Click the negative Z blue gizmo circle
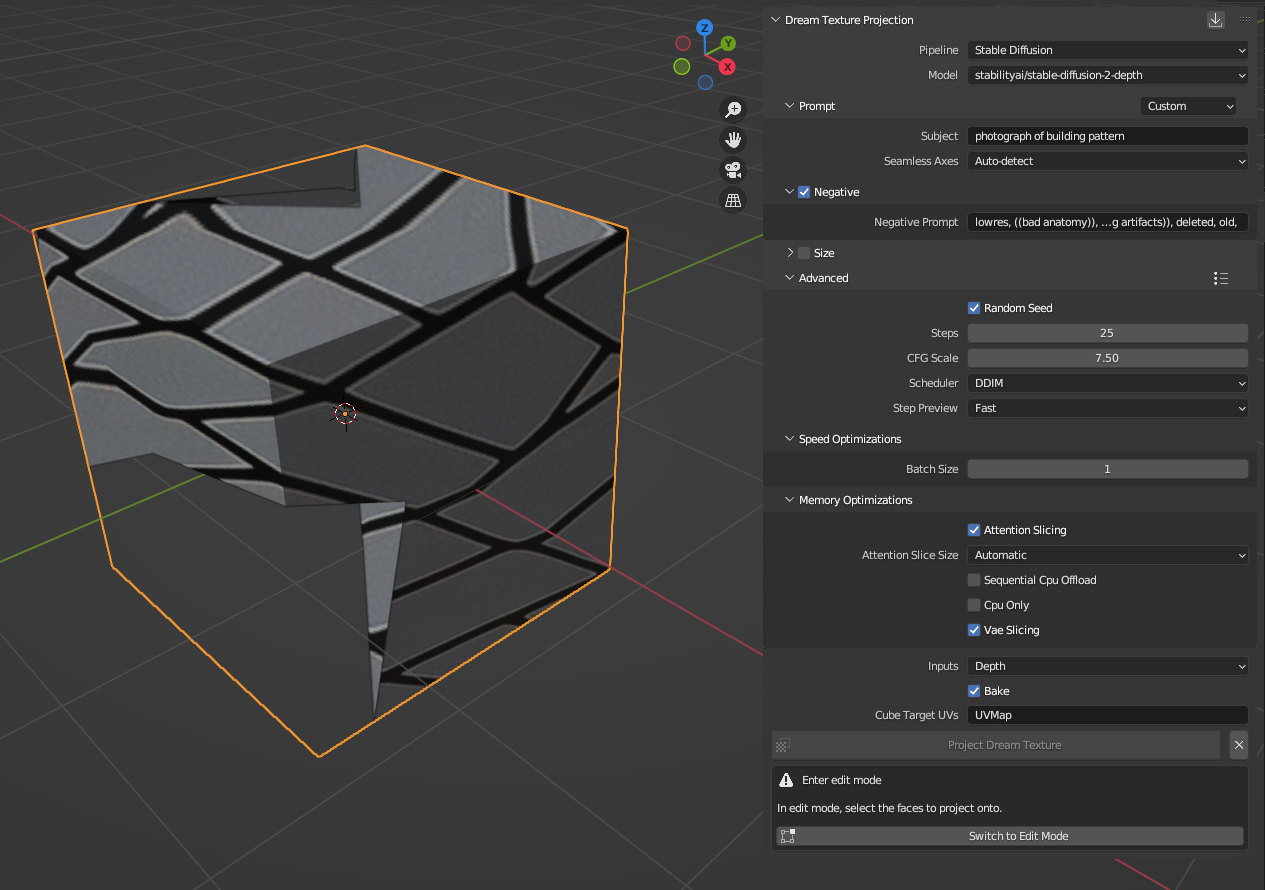The image size is (1265, 890). [705, 82]
